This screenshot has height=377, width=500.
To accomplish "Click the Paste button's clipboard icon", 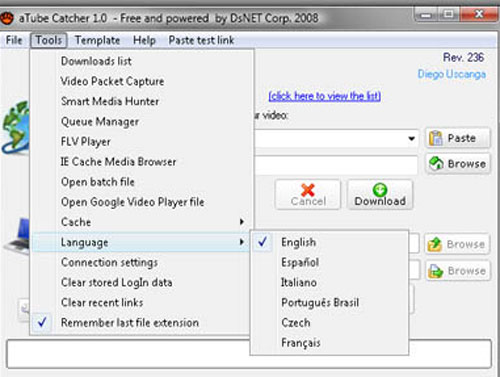I will coord(436,138).
